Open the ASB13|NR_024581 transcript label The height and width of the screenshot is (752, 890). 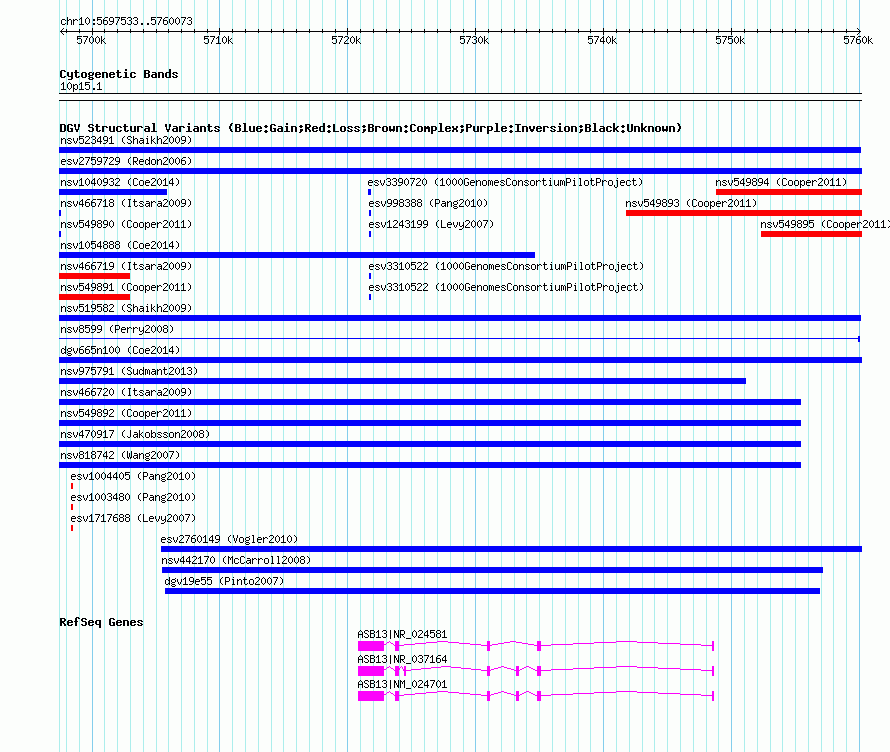pos(402,634)
